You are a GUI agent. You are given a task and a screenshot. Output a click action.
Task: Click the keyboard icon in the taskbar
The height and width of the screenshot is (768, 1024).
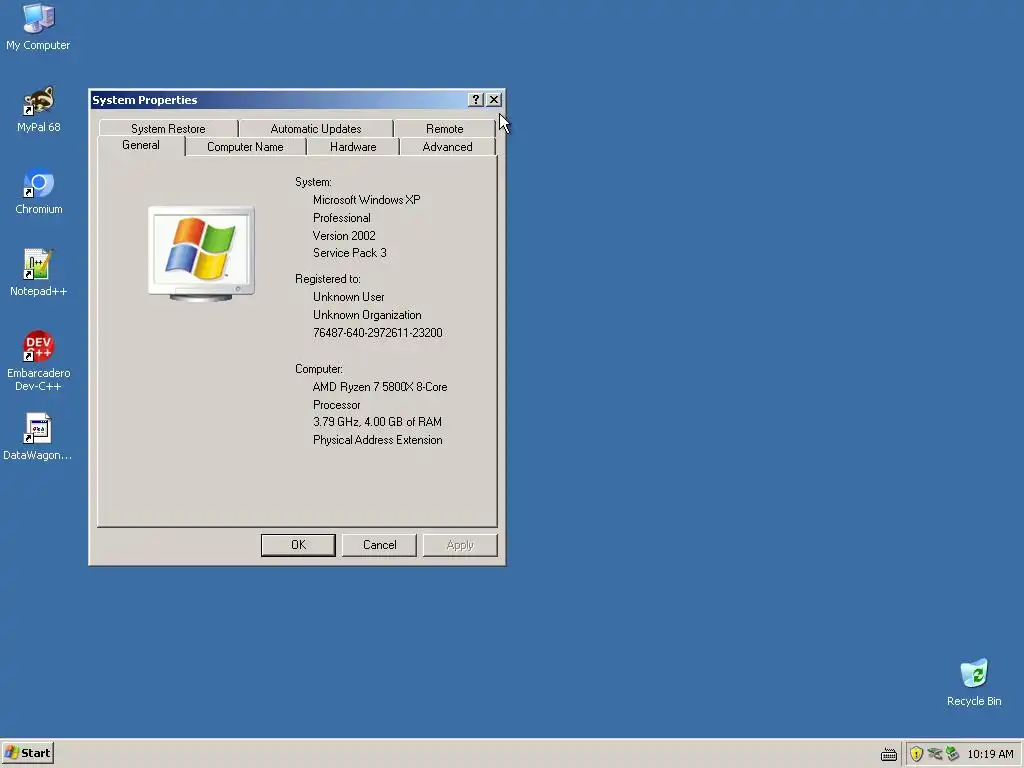[888, 754]
